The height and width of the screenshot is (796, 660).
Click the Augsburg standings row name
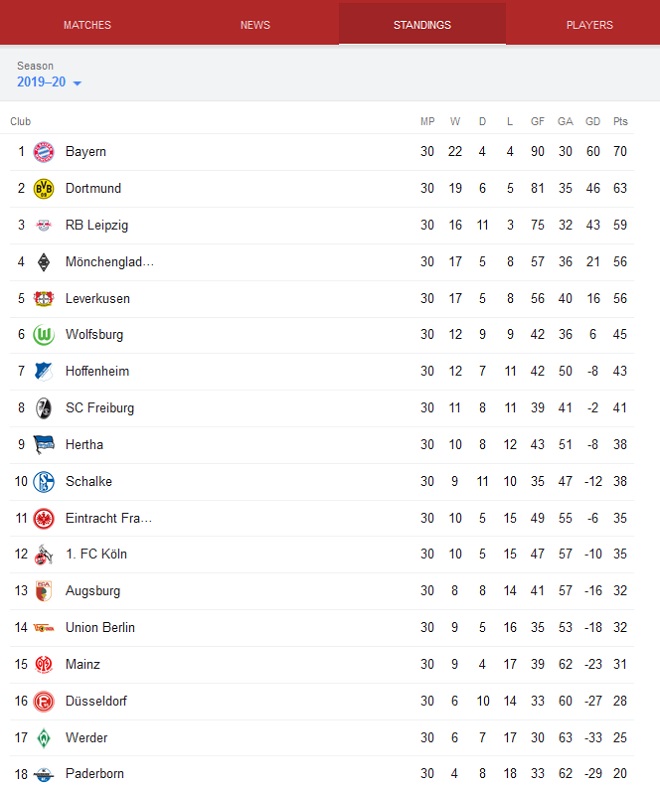(92, 591)
